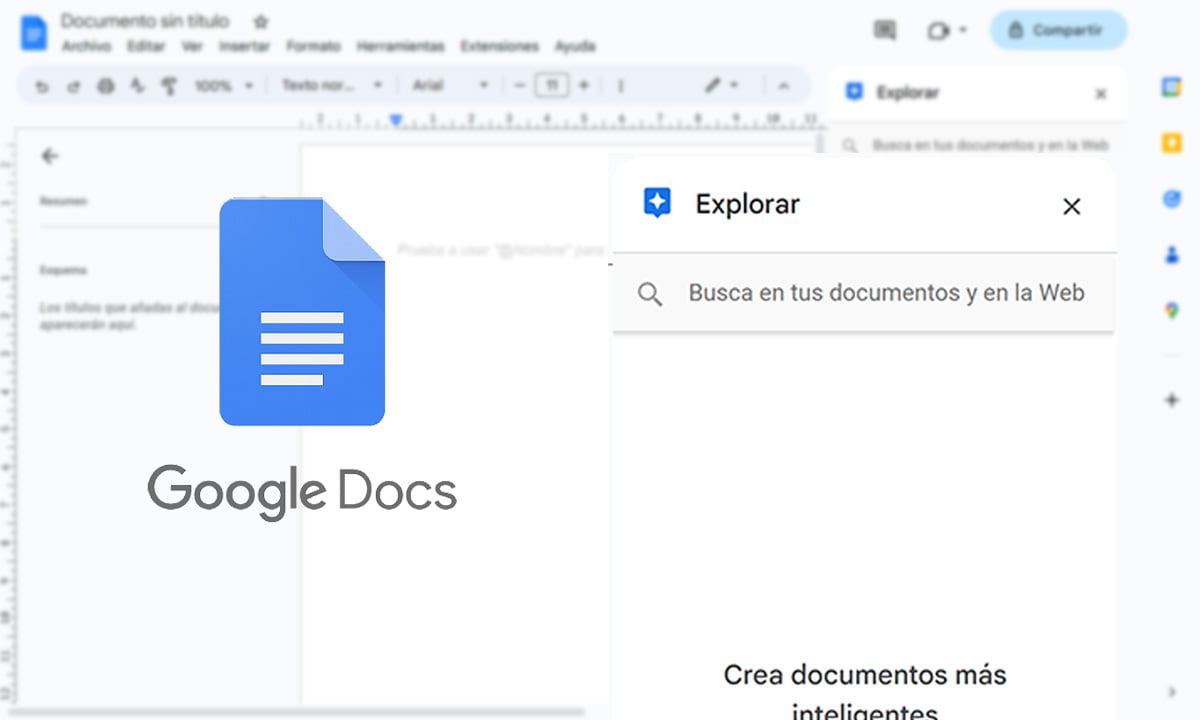
Task: Open the Insertar menu
Action: coord(244,46)
